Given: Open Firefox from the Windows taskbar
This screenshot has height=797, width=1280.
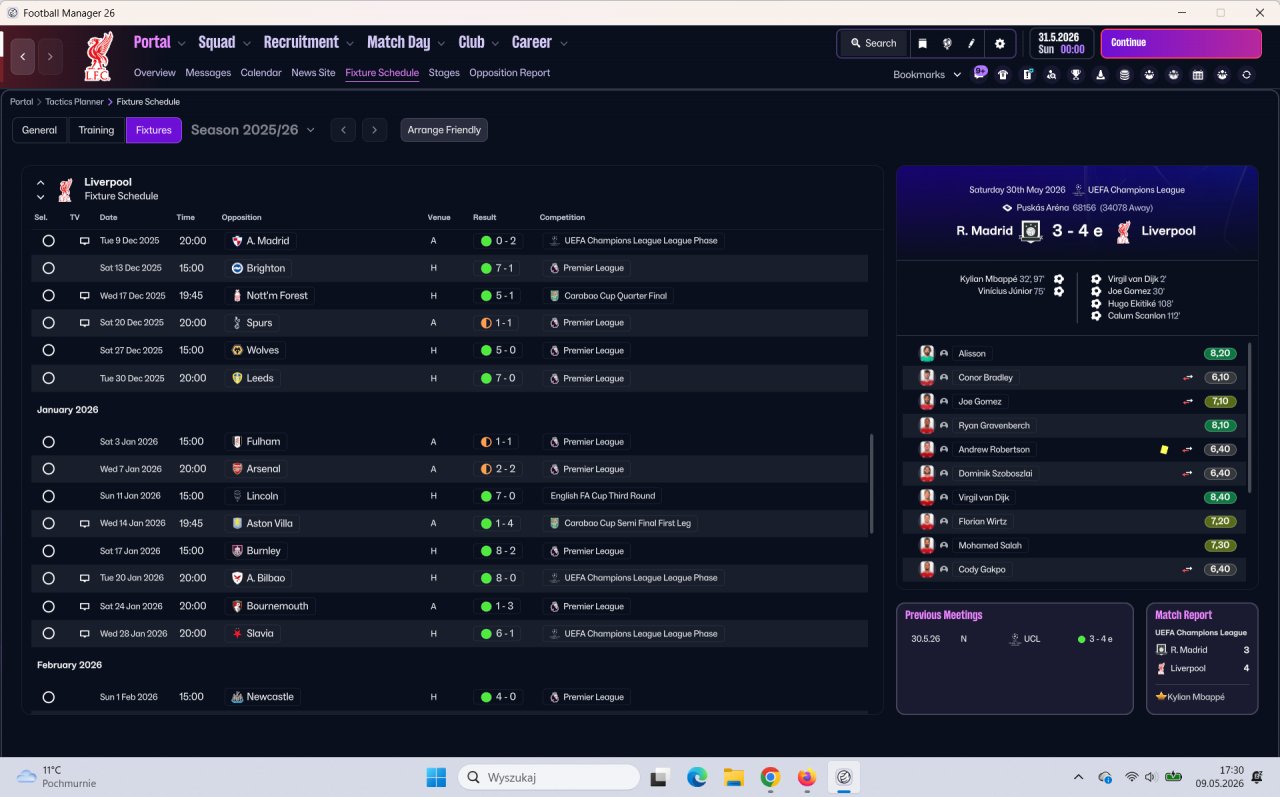Looking at the screenshot, I should 807,777.
